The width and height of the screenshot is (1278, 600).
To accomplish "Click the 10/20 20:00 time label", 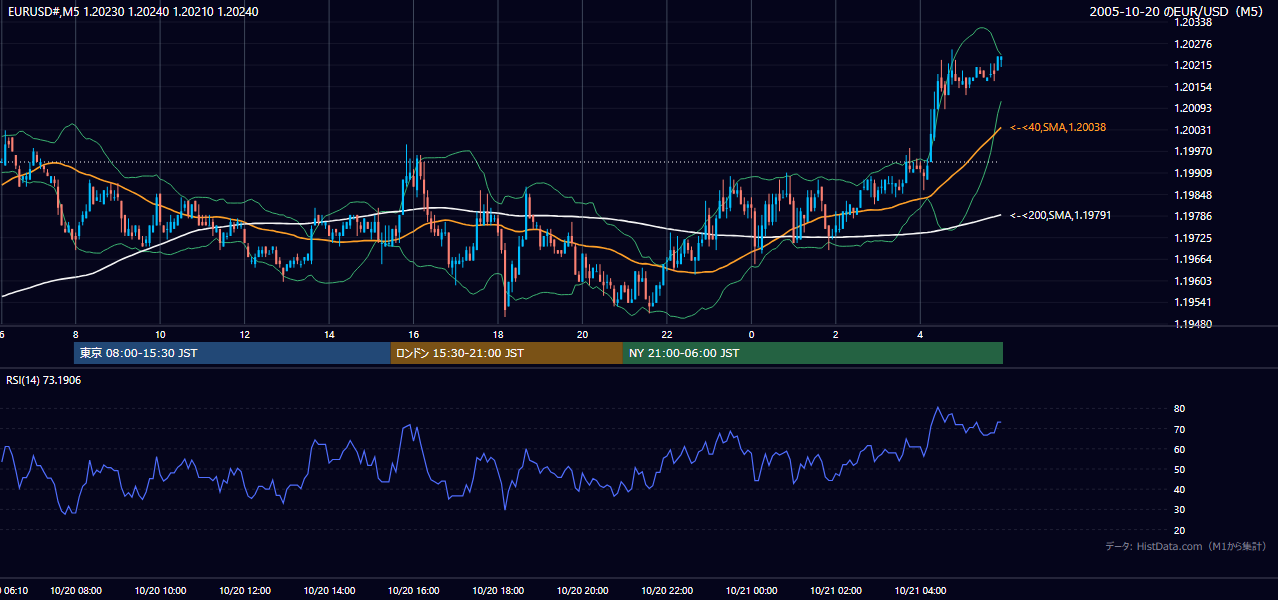I will tap(583, 590).
